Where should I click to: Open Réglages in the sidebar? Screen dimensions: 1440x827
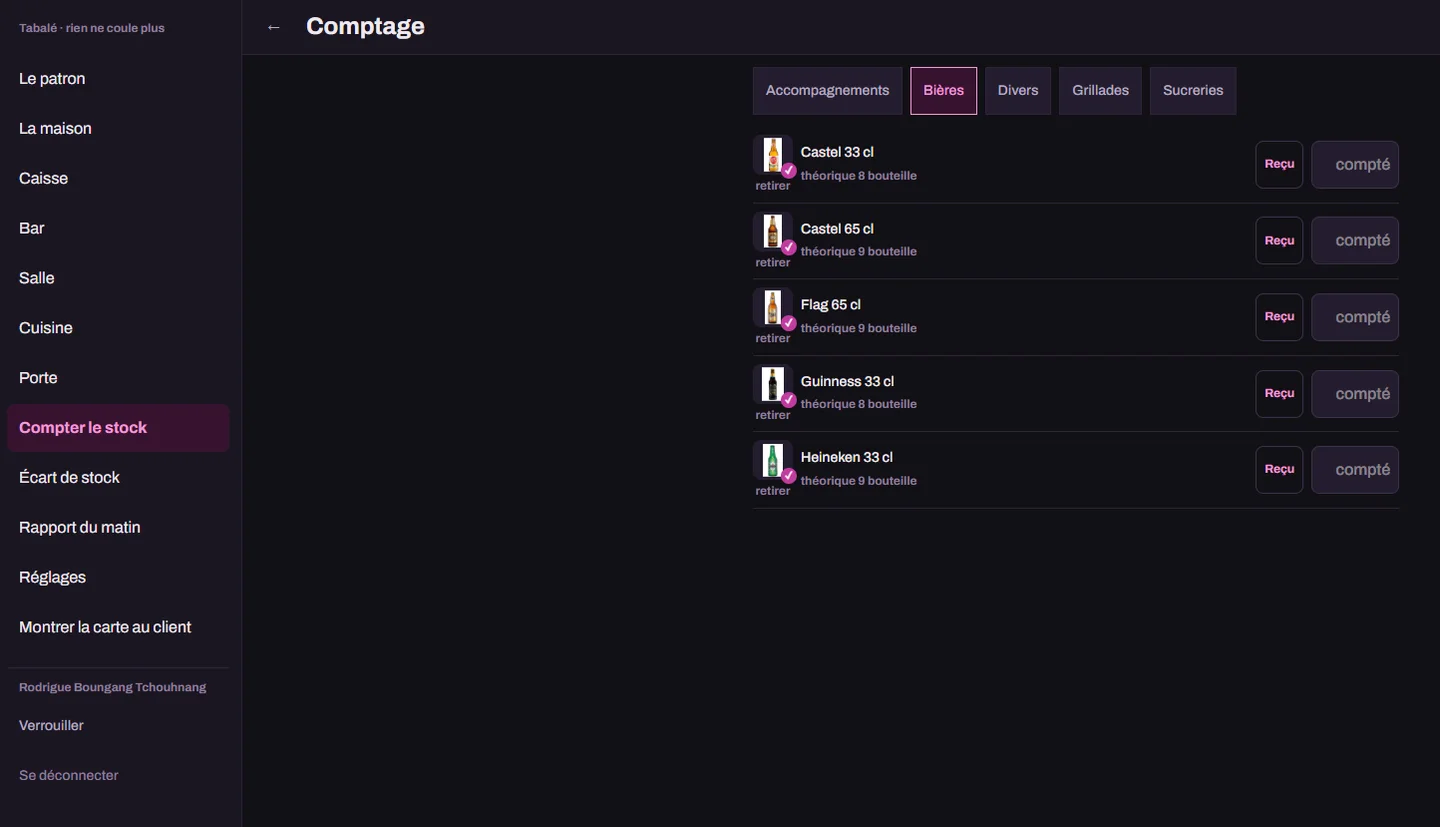click(118, 578)
